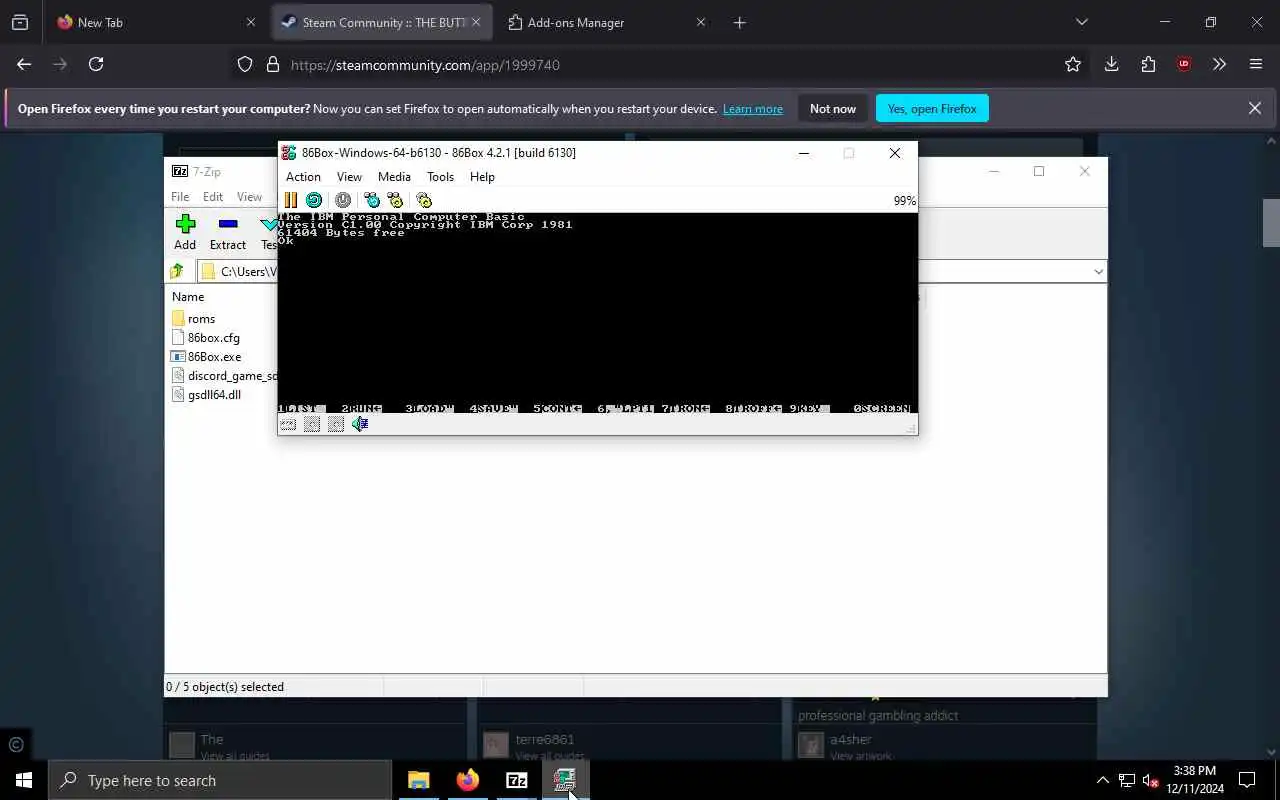
Task: Open the Firefox downloads panel
Action: (x=1111, y=64)
